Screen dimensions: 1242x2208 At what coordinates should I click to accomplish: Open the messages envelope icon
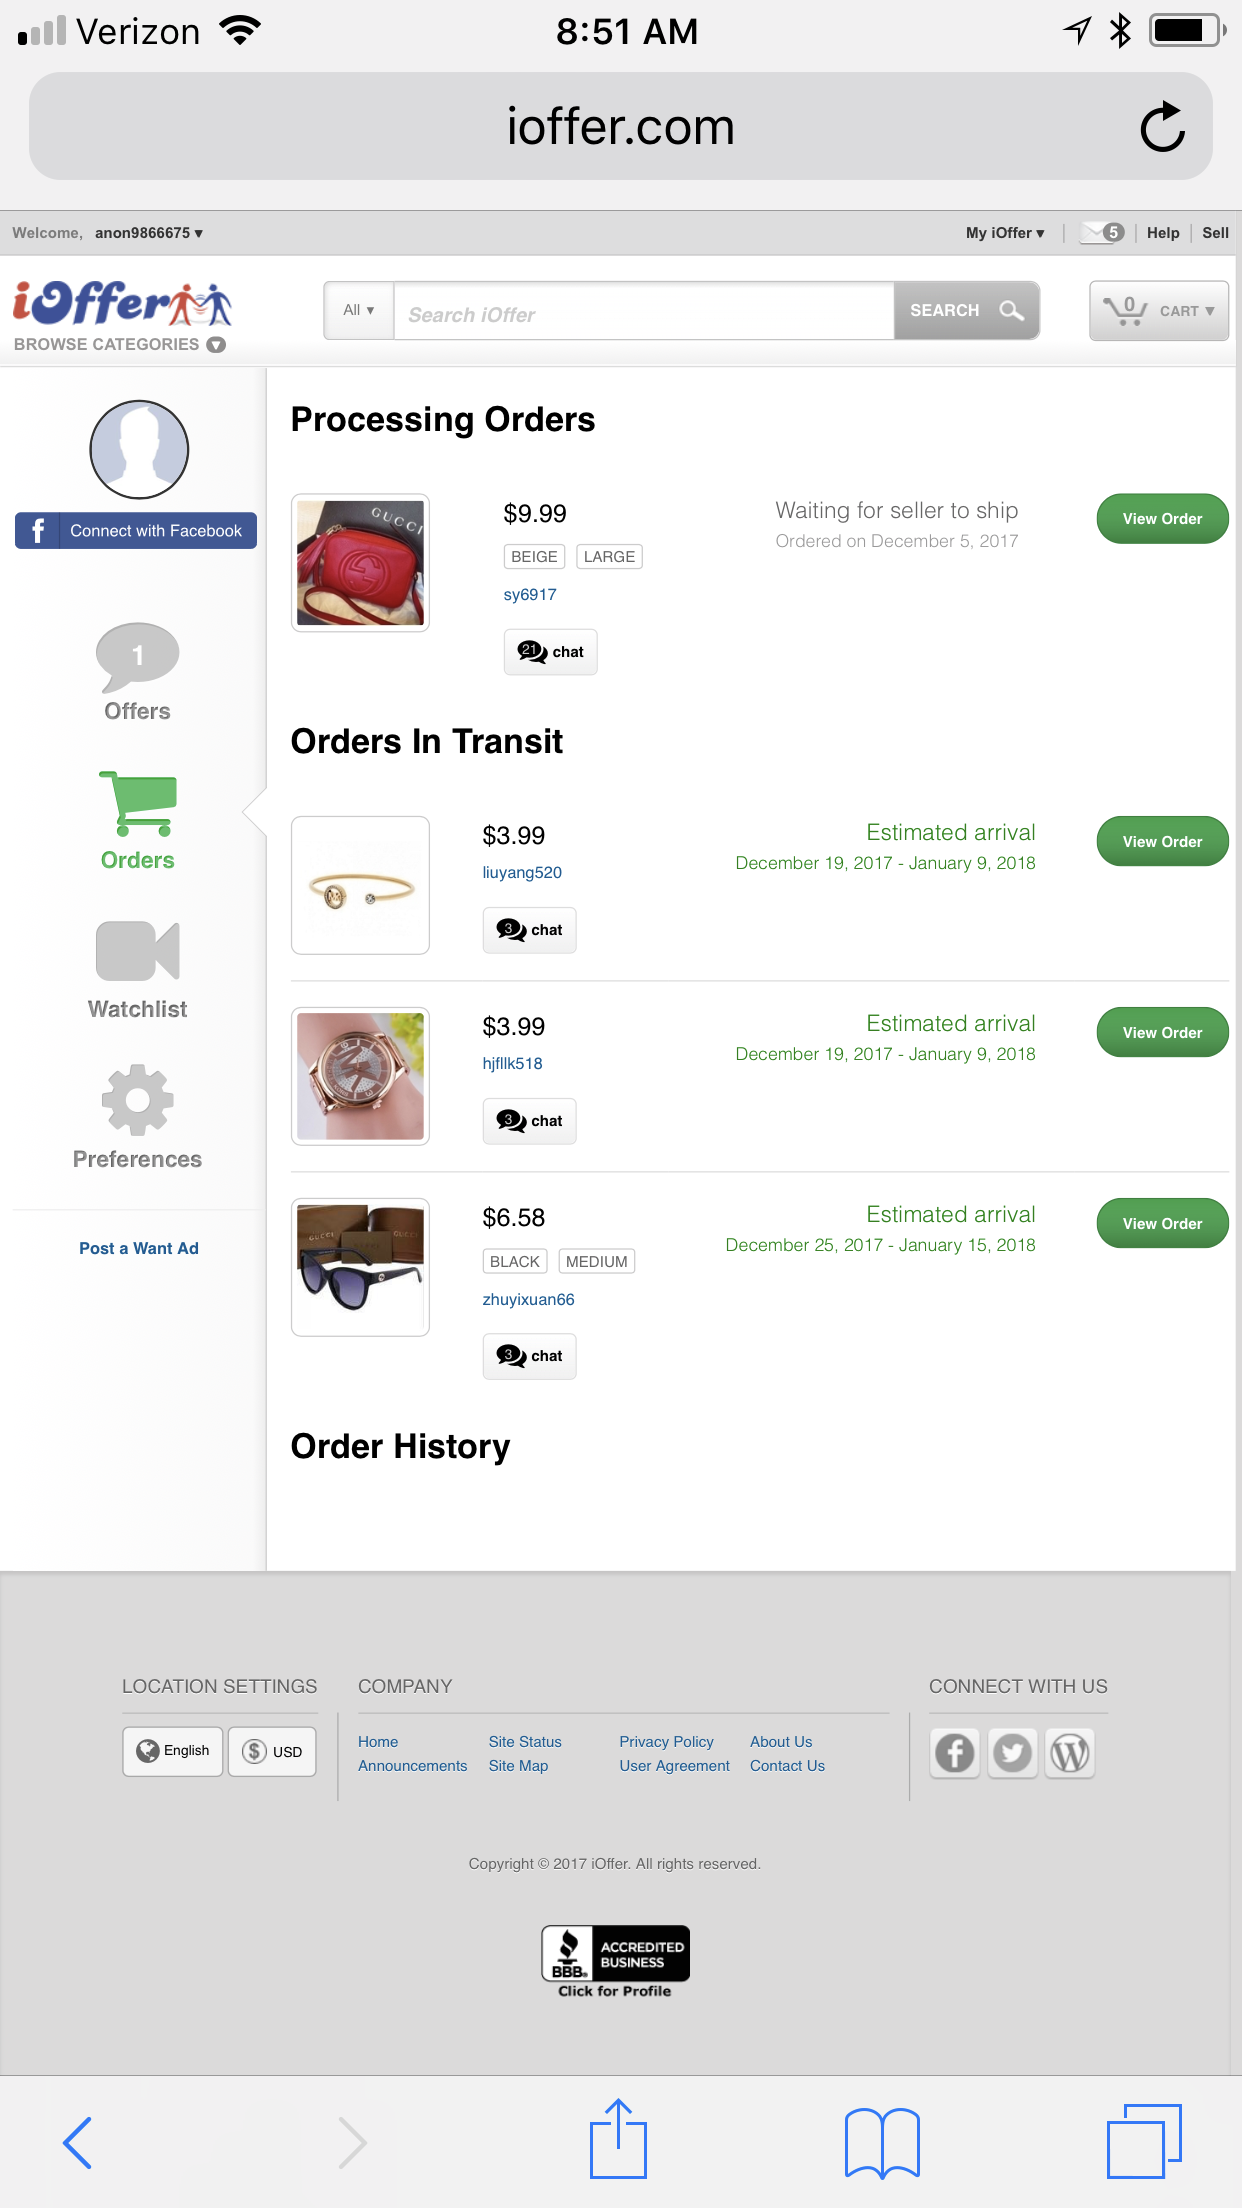pos(1103,233)
